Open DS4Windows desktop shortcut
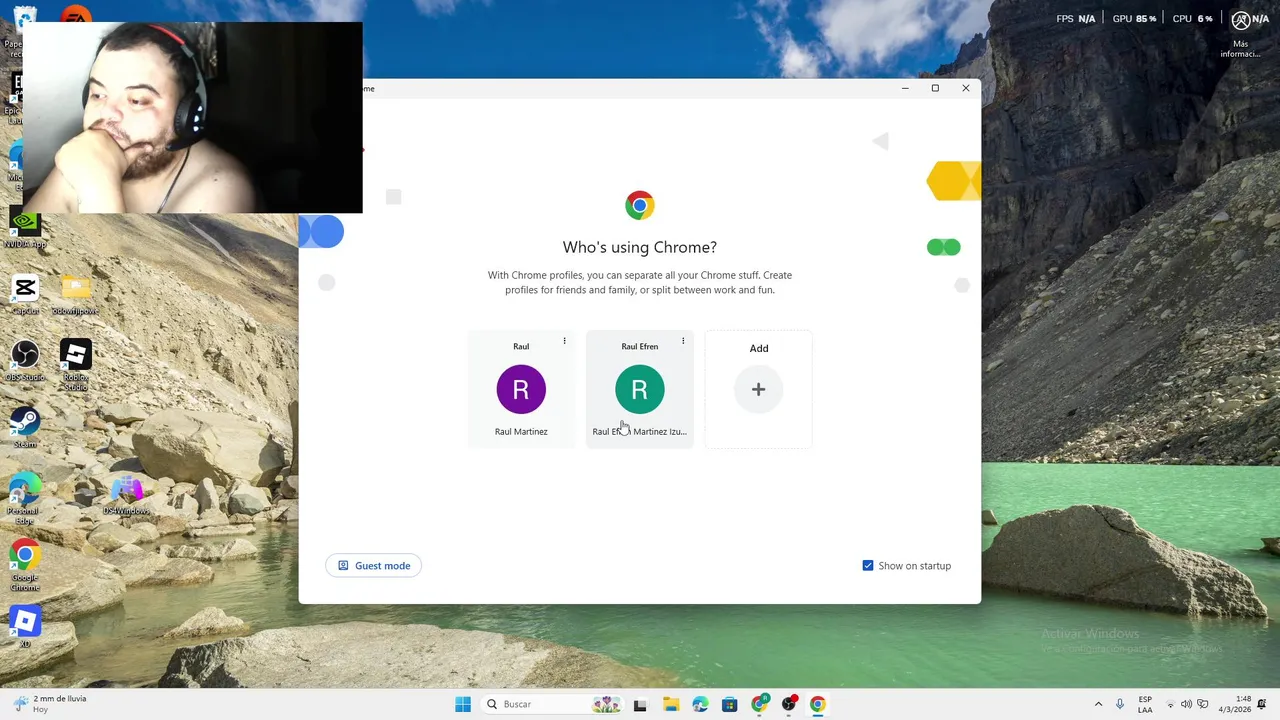The image size is (1280, 720). 126,496
